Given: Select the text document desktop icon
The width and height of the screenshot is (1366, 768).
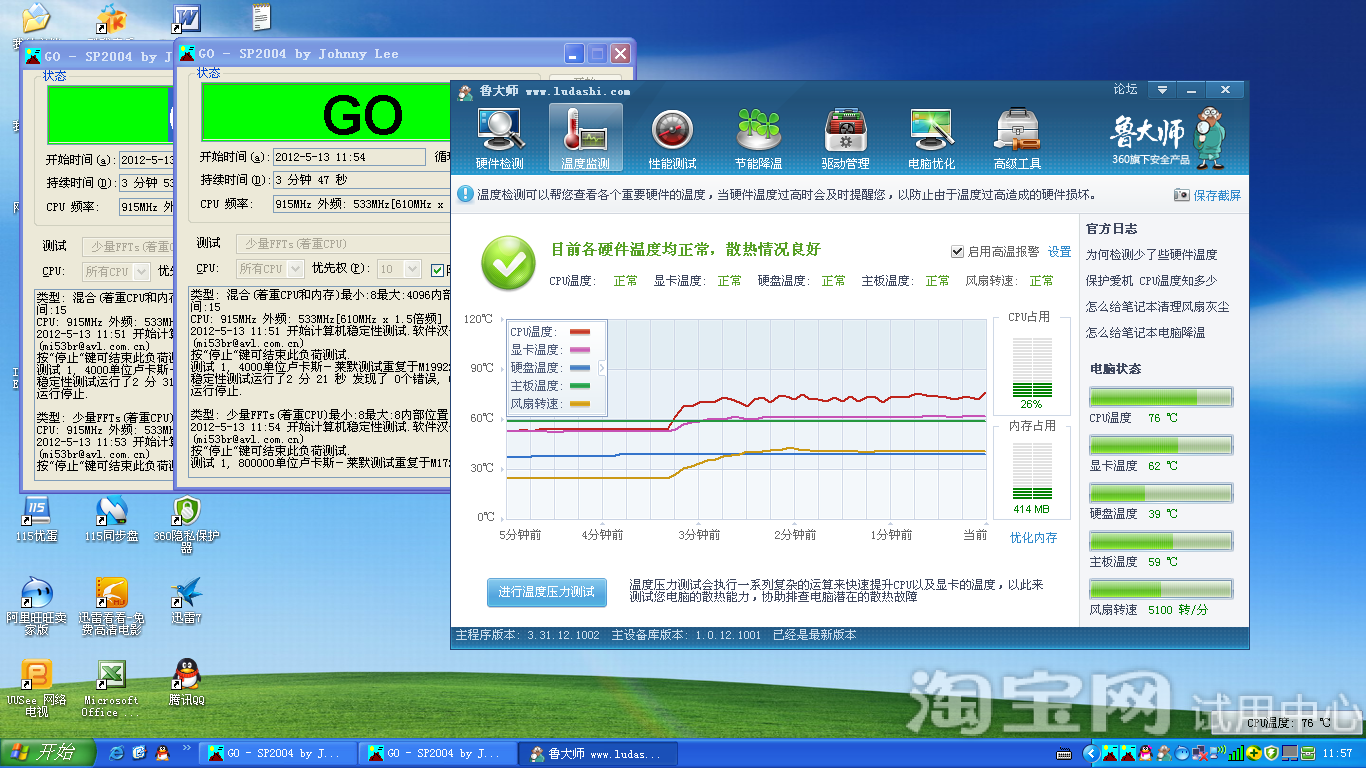Looking at the screenshot, I should click(261, 17).
